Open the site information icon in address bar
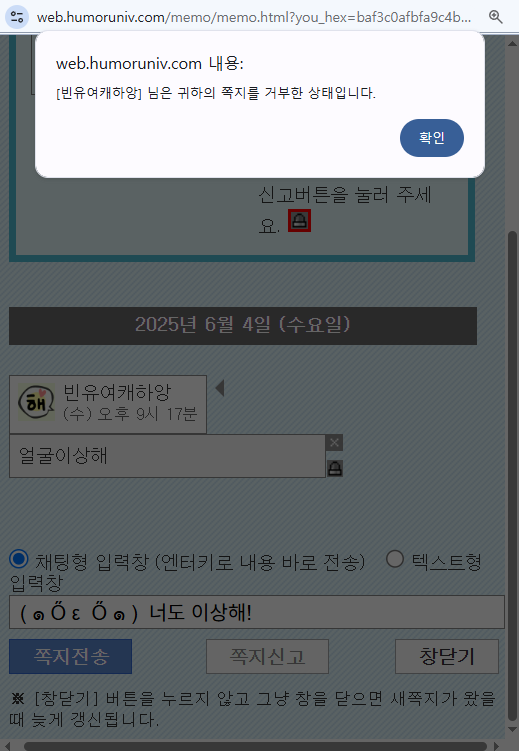This screenshot has width=519, height=751. pyautogui.click(x=17, y=17)
